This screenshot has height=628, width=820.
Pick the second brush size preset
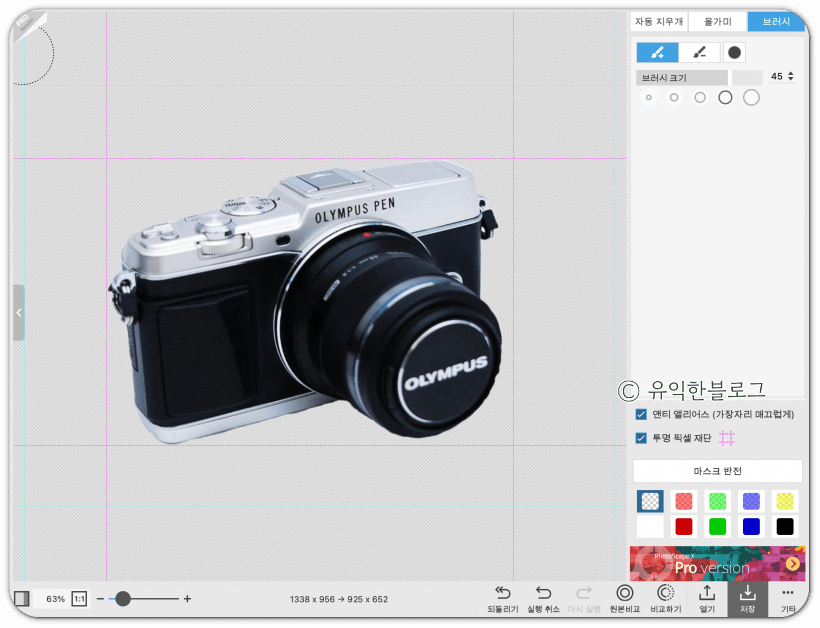pyautogui.click(x=674, y=97)
